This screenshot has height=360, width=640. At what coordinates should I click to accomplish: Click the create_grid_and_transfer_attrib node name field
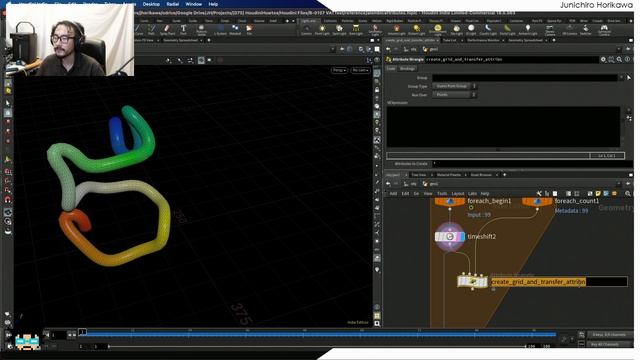tap(559, 282)
